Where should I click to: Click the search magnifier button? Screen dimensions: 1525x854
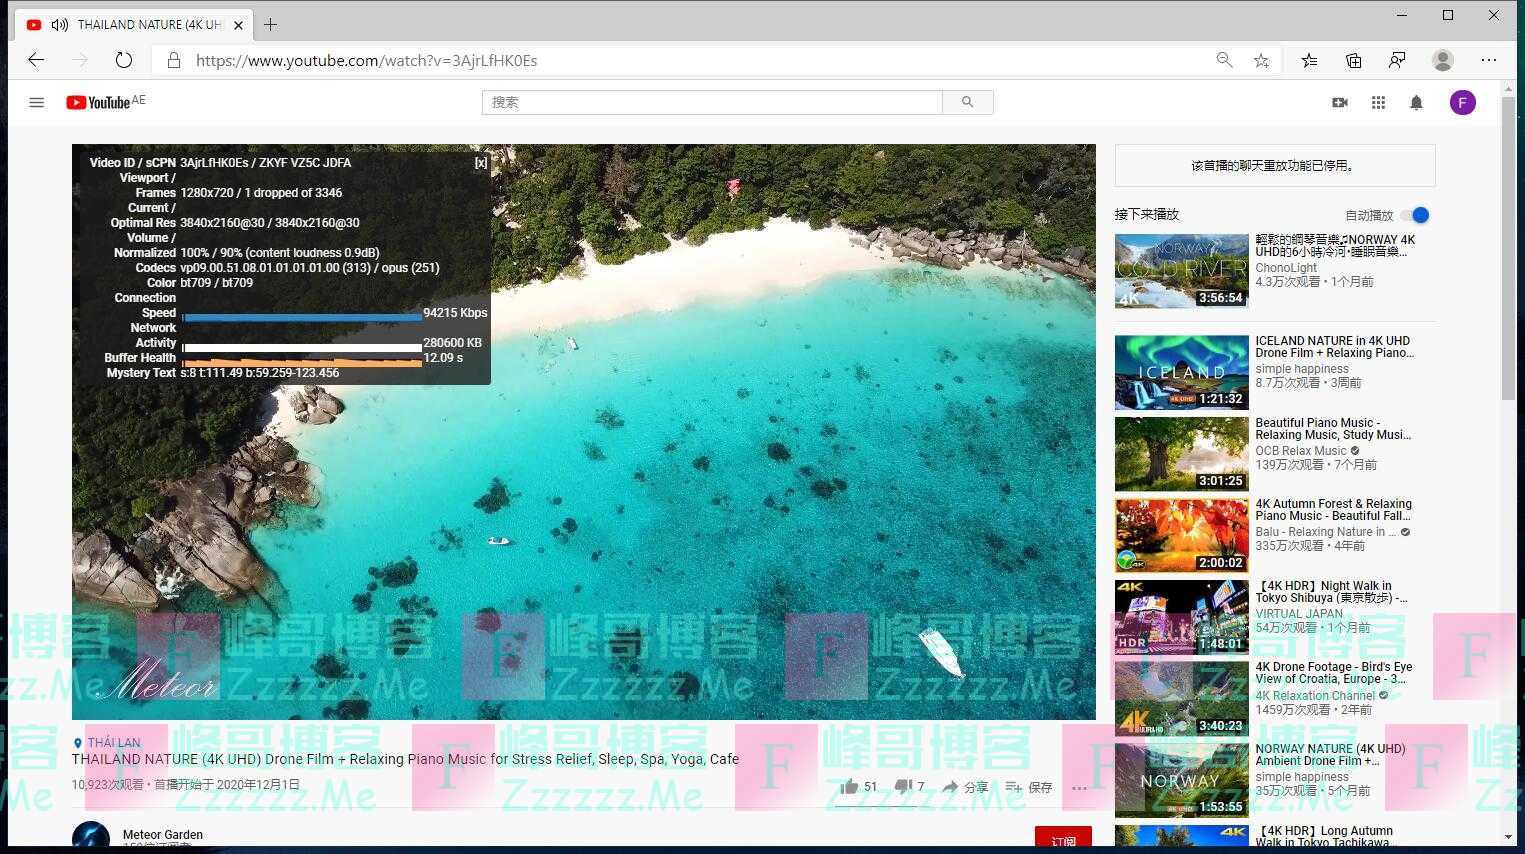pos(967,102)
